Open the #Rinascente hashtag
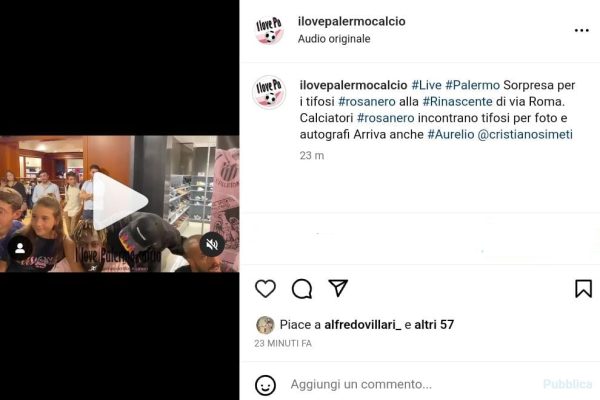Viewport: 600px width, 400px height. [457, 101]
